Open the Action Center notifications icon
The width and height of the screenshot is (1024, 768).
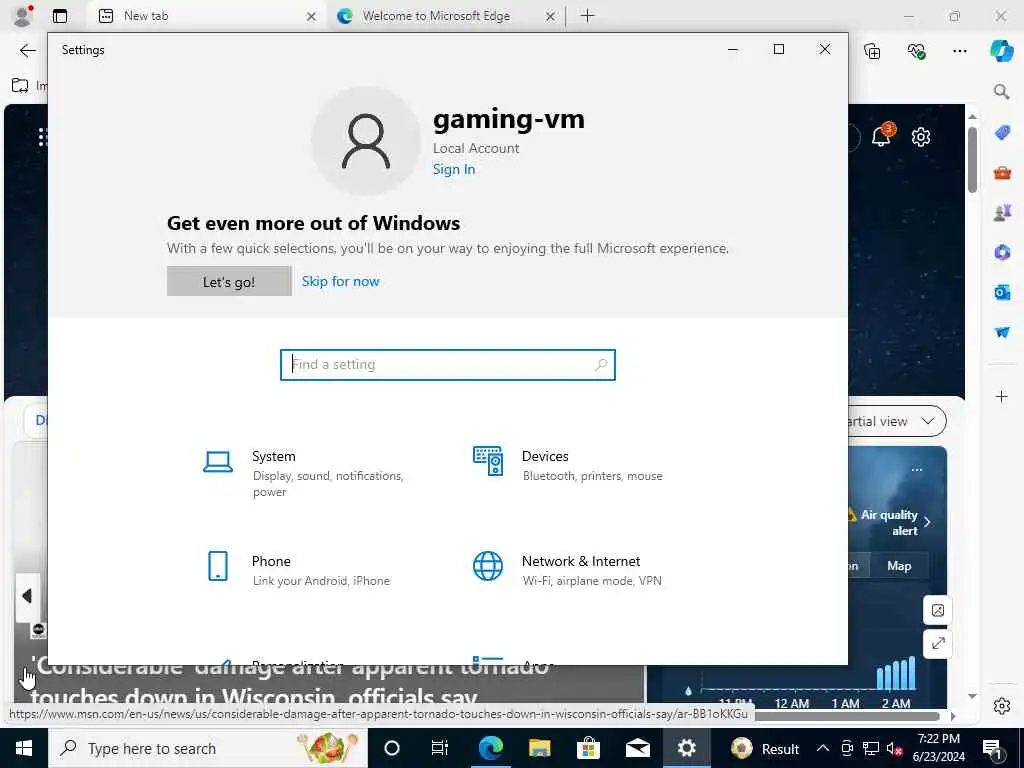coord(993,748)
